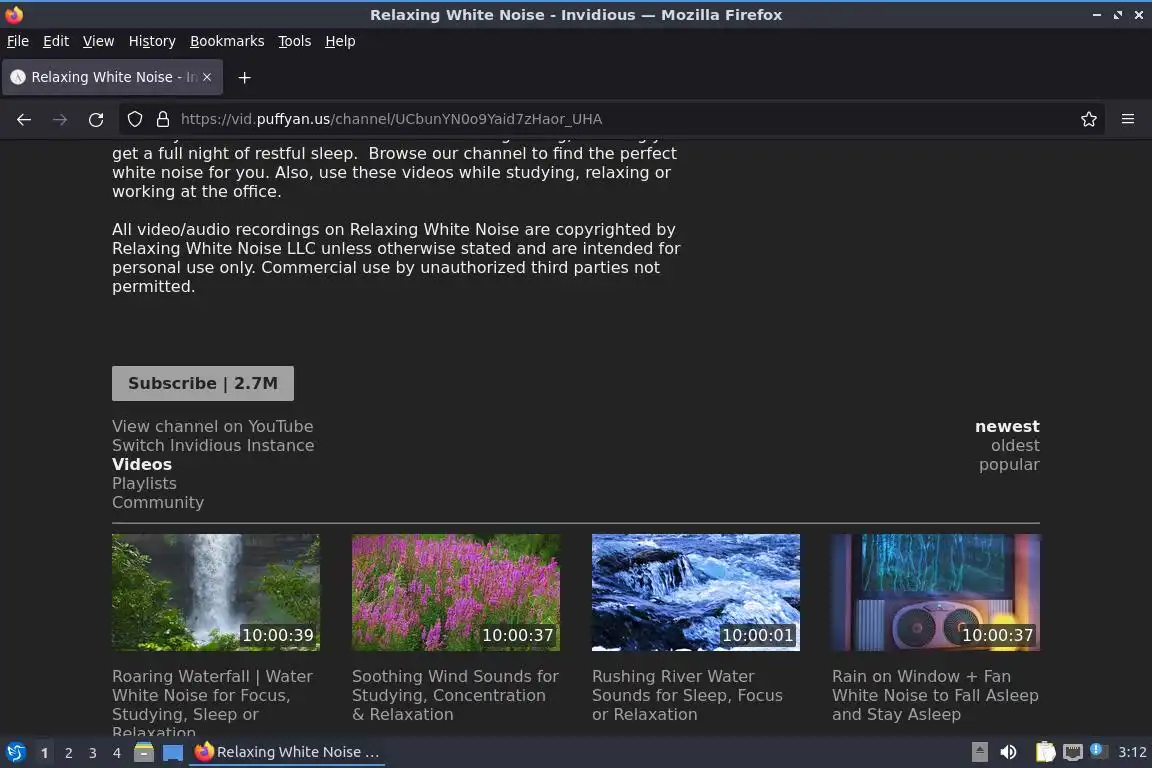The width and height of the screenshot is (1152, 768).
Task: View site security padlock information
Action: pos(163,119)
